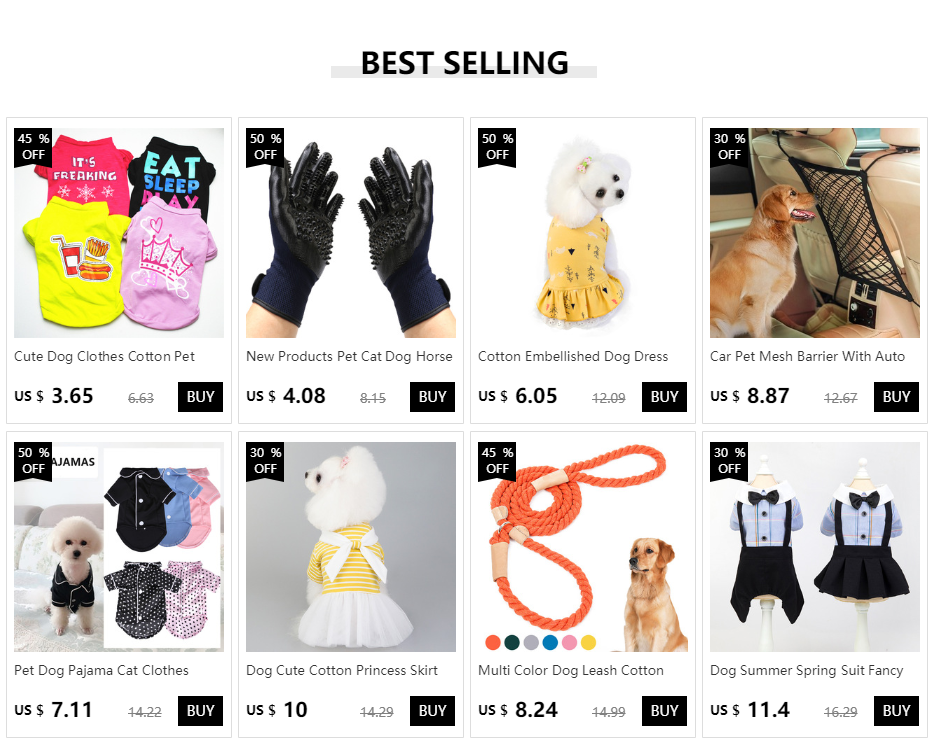Click the 45% OFF badge on the dog leash

497,461
